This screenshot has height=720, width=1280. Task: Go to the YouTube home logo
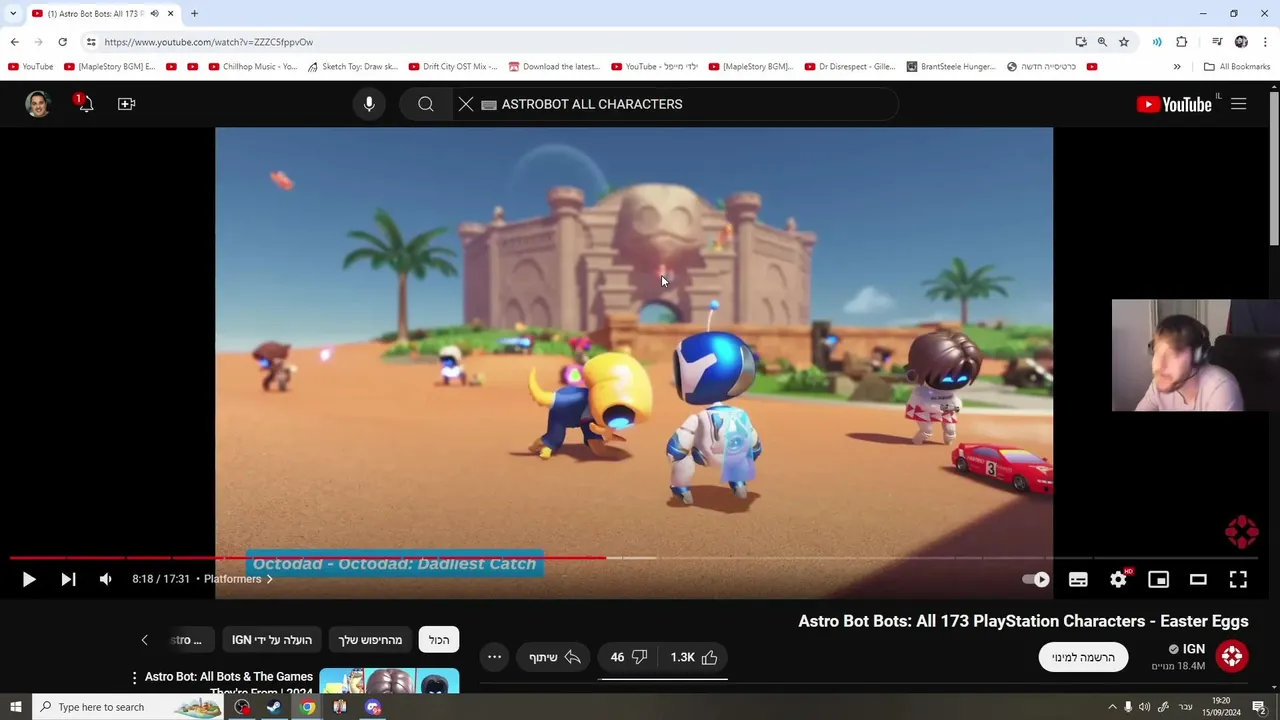(x=1174, y=104)
